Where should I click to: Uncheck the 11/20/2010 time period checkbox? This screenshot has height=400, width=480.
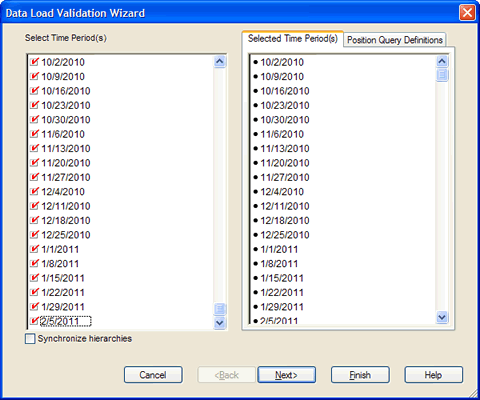tap(34, 163)
